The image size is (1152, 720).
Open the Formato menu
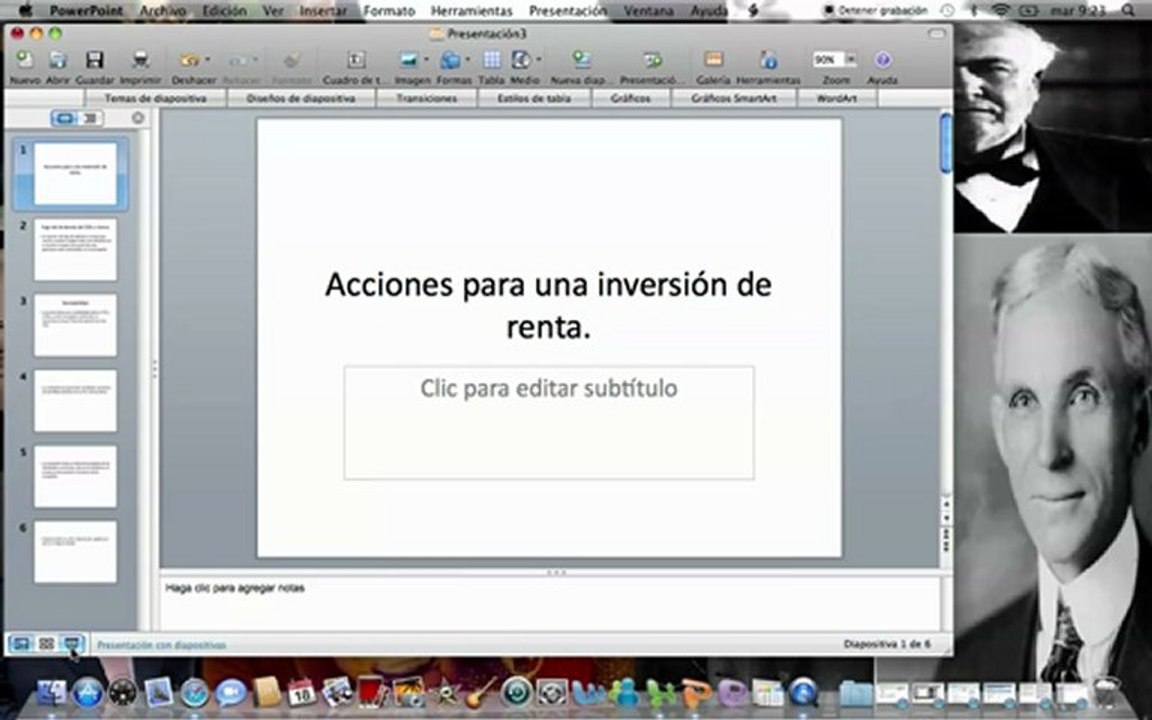click(x=389, y=10)
